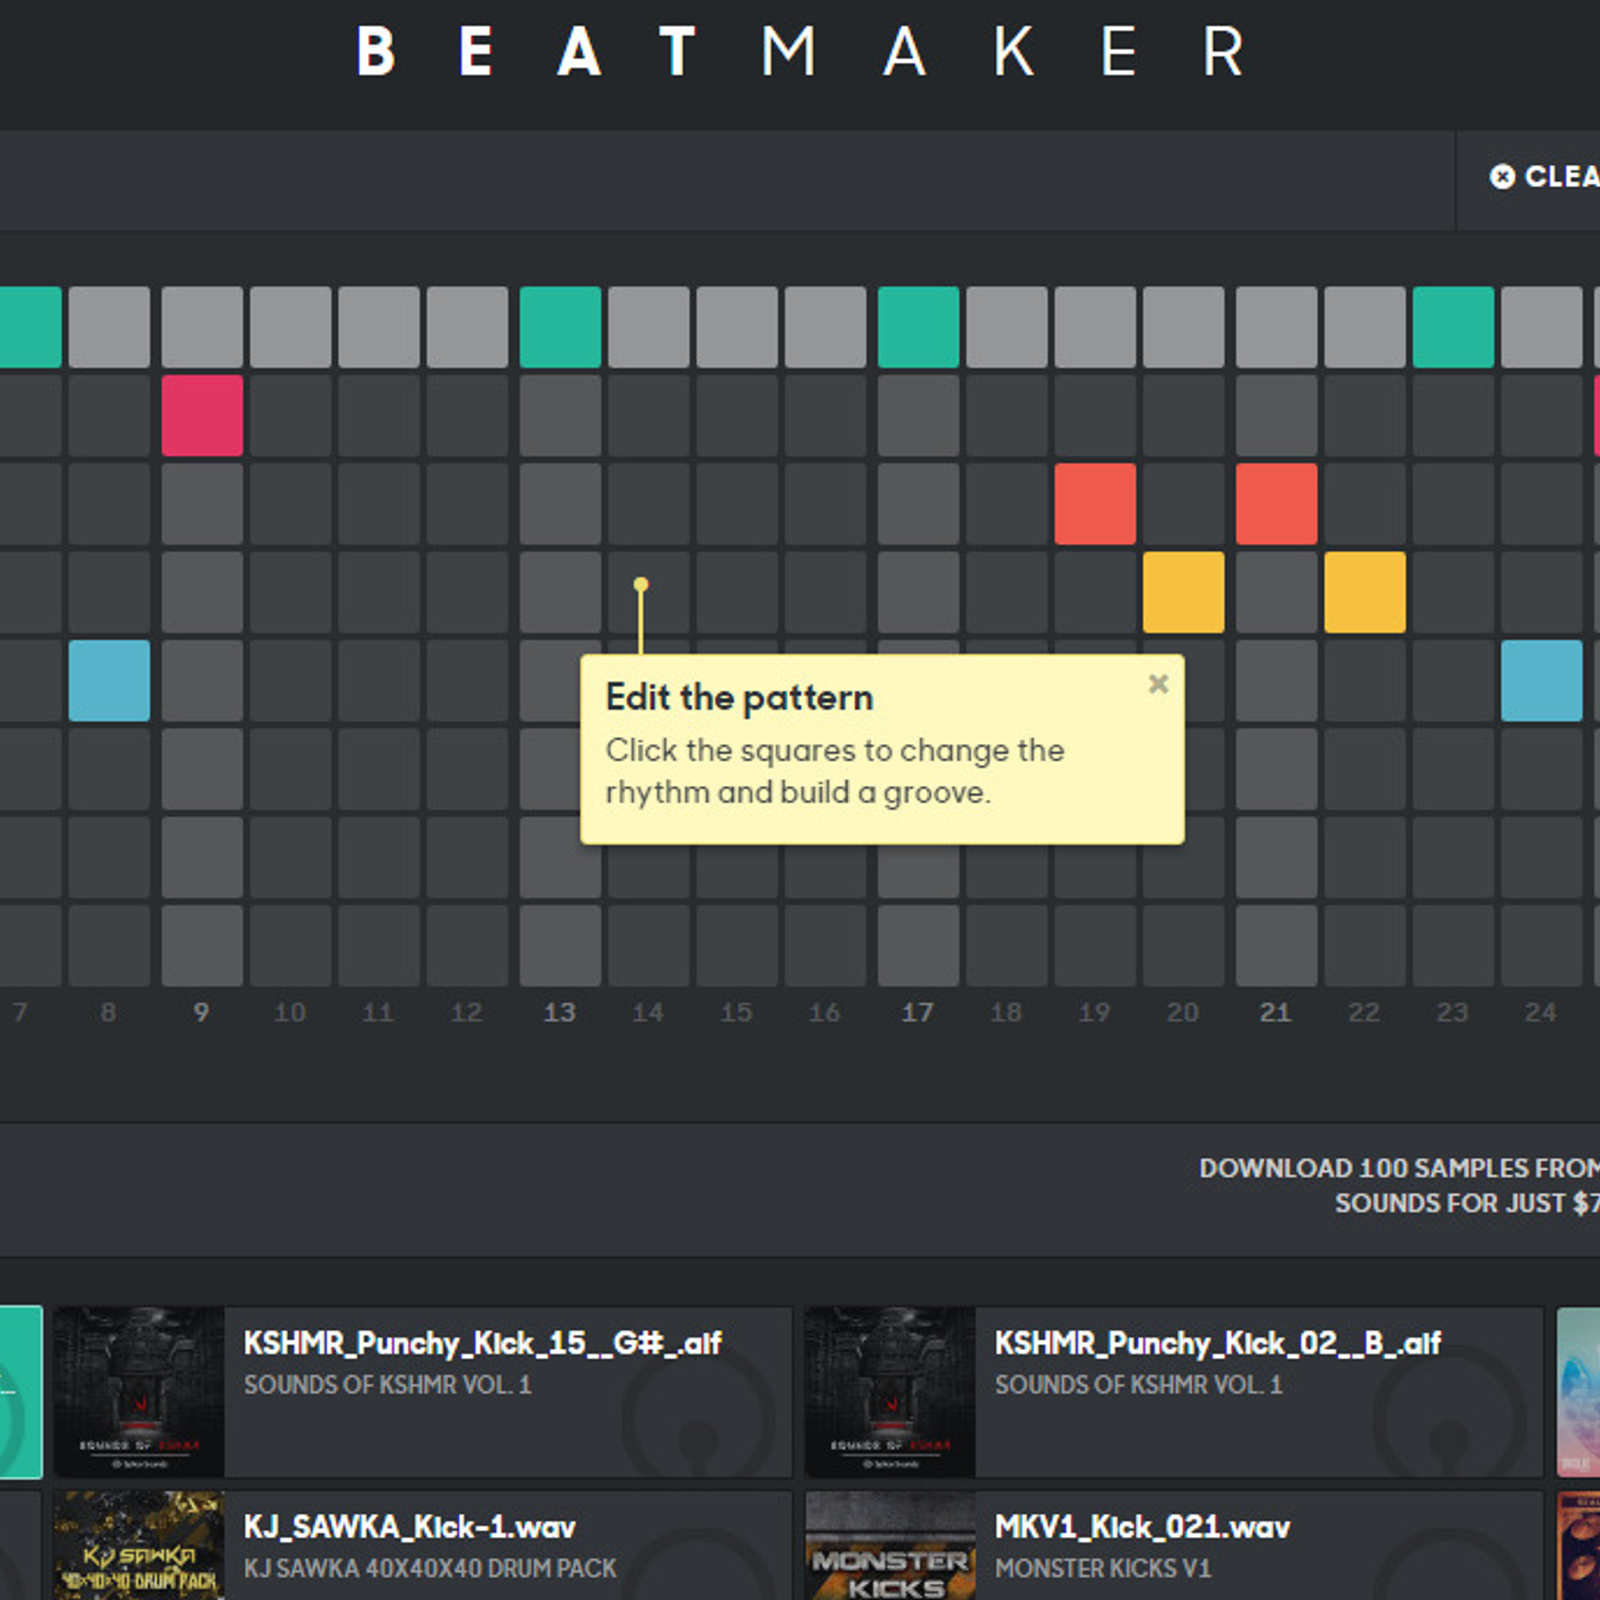Open KSHMR Punchy Kick 02 cover thumbnail
This screenshot has width=1600, height=1600.
pos(890,1391)
